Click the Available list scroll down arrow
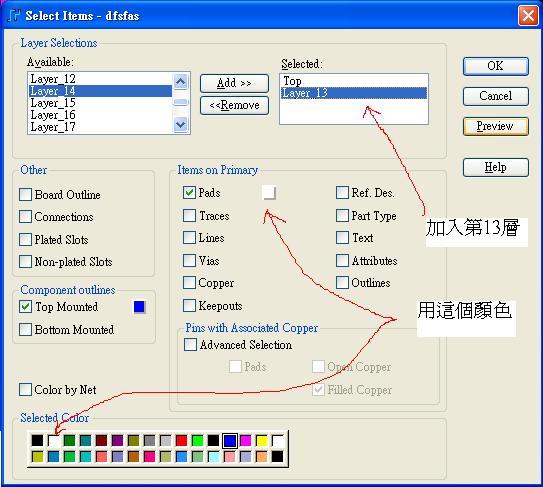Screen dimensions: 543x487 [181, 124]
